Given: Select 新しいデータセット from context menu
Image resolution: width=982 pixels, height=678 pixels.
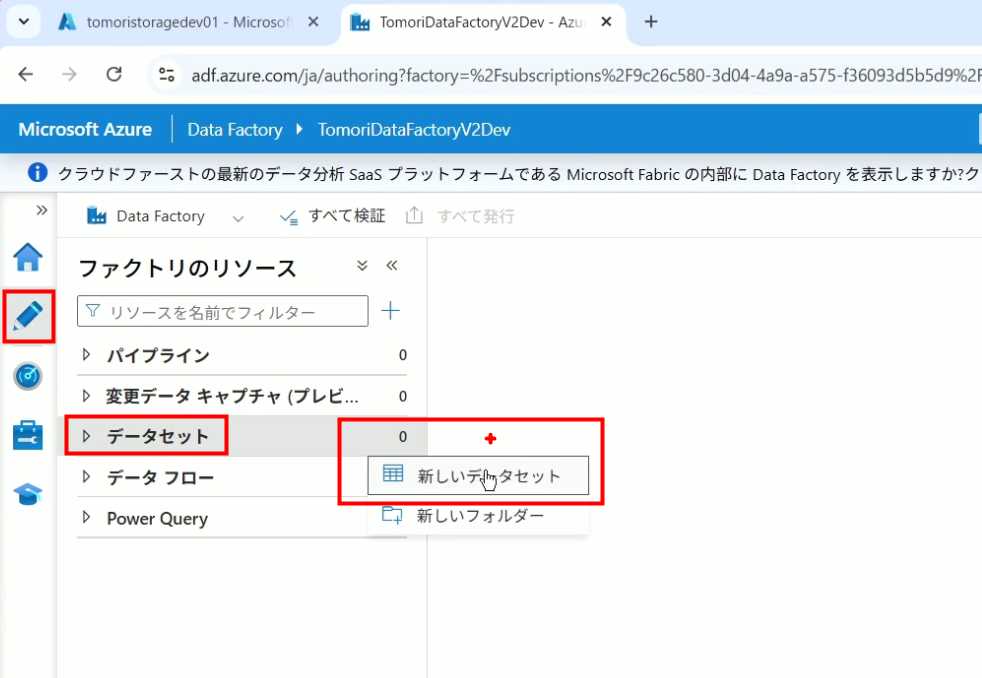Looking at the screenshot, I should (x=478, y=476).
